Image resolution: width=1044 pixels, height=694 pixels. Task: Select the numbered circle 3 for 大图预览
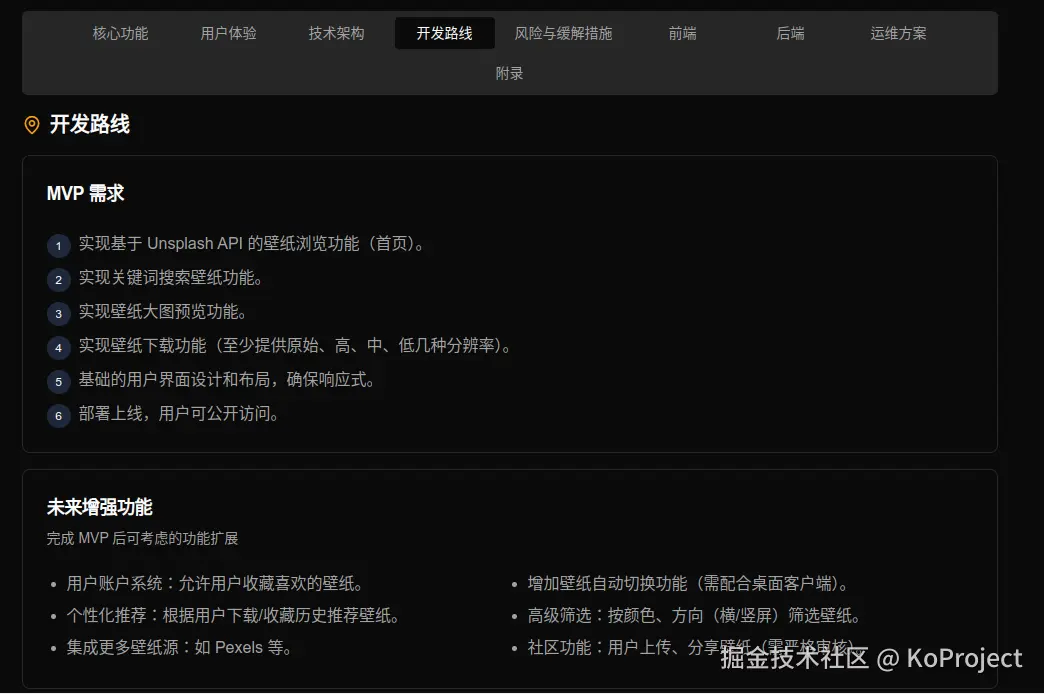[x=58, y=313]
